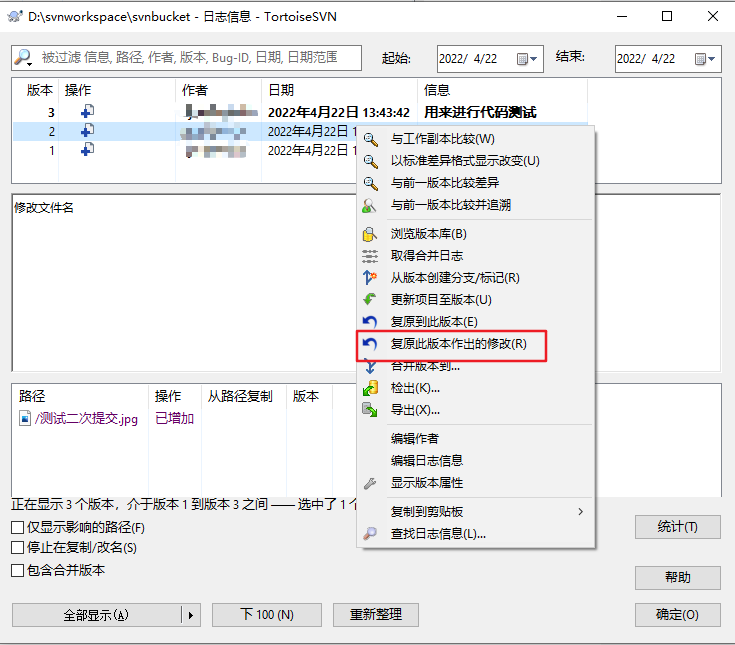Enable 仅显示影响的路径(F) checkbox
735x645 pixels.
pyautogui.click(x=17, y=527)
